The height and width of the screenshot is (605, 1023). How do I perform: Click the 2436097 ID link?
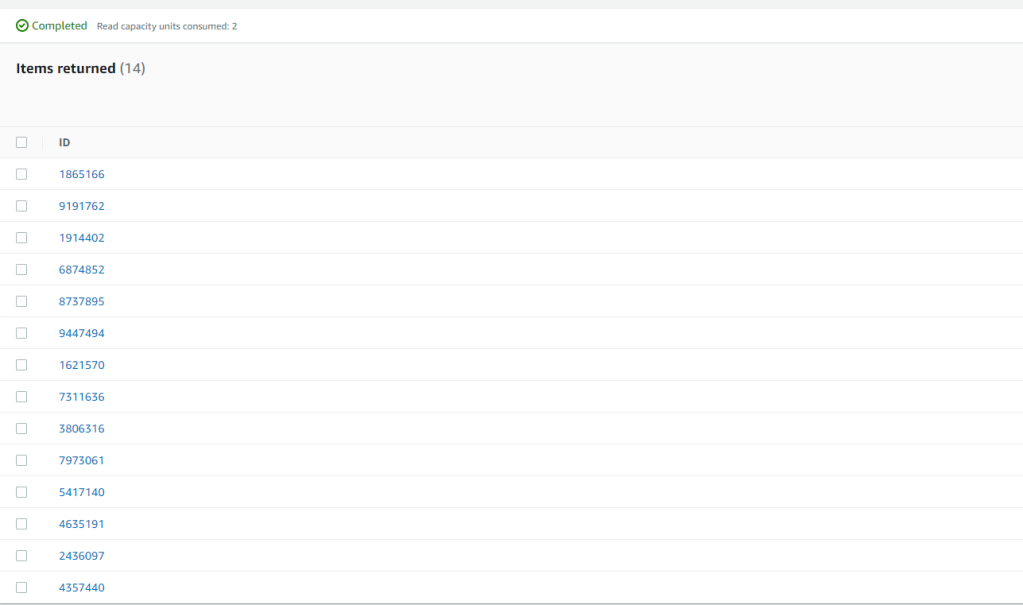[81, 556]
